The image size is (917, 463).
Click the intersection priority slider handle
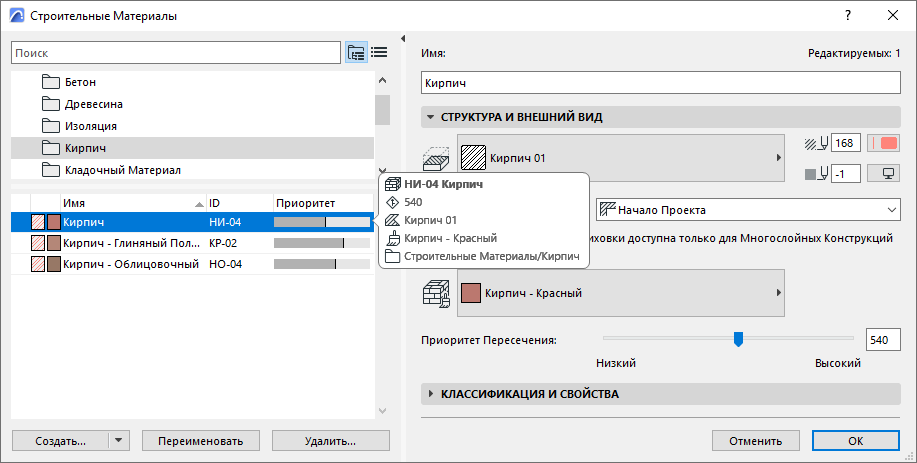click(738, 339)
